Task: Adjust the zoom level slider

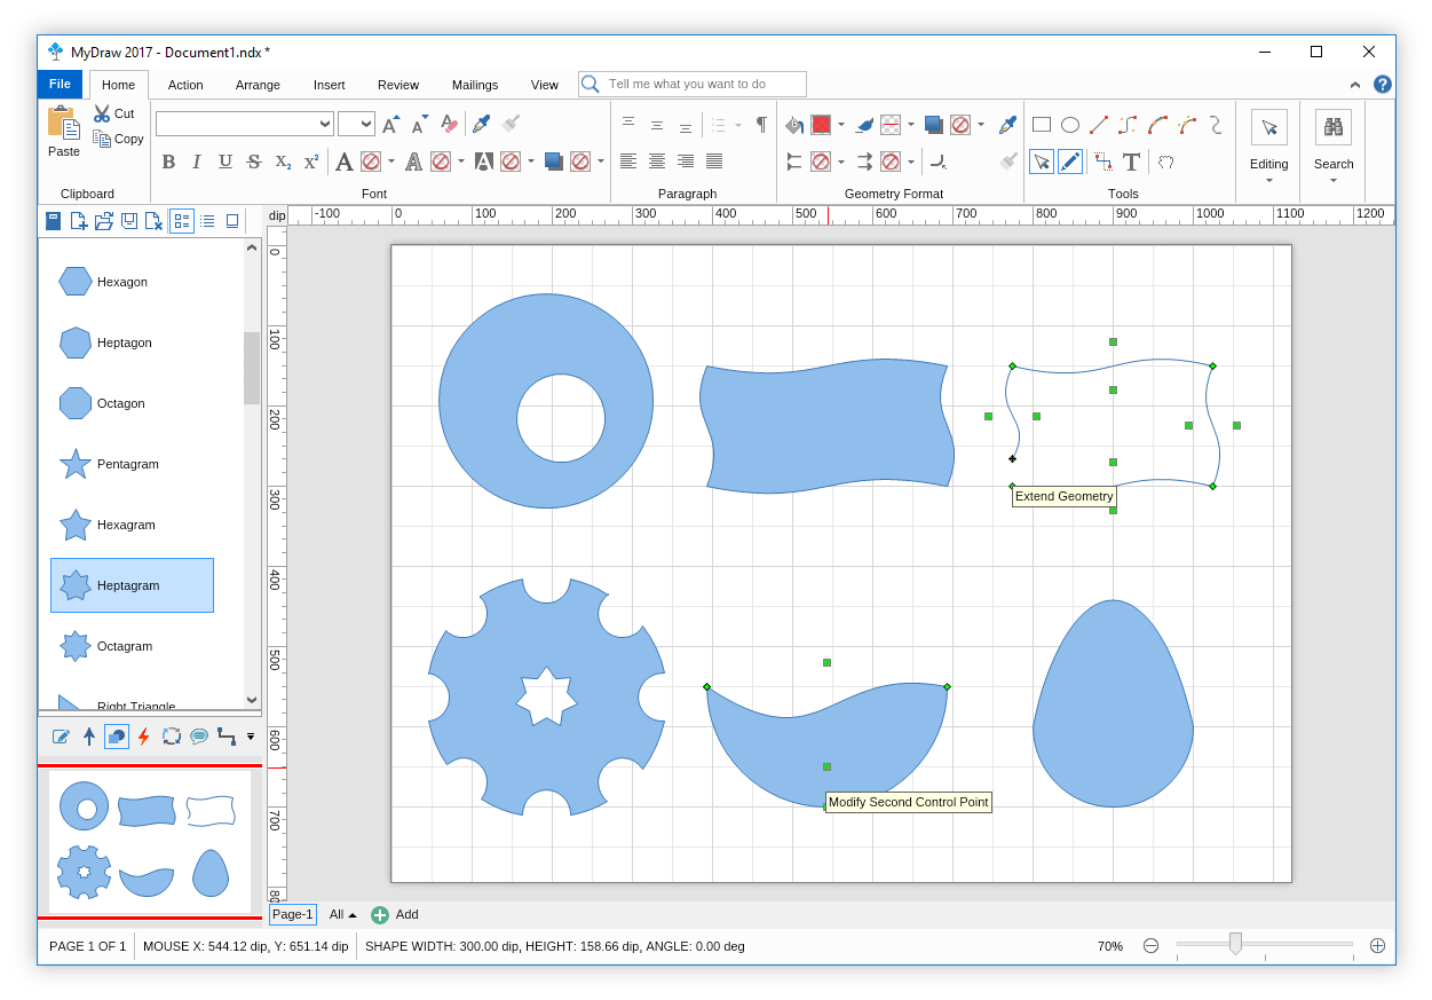Action: 1235,944
